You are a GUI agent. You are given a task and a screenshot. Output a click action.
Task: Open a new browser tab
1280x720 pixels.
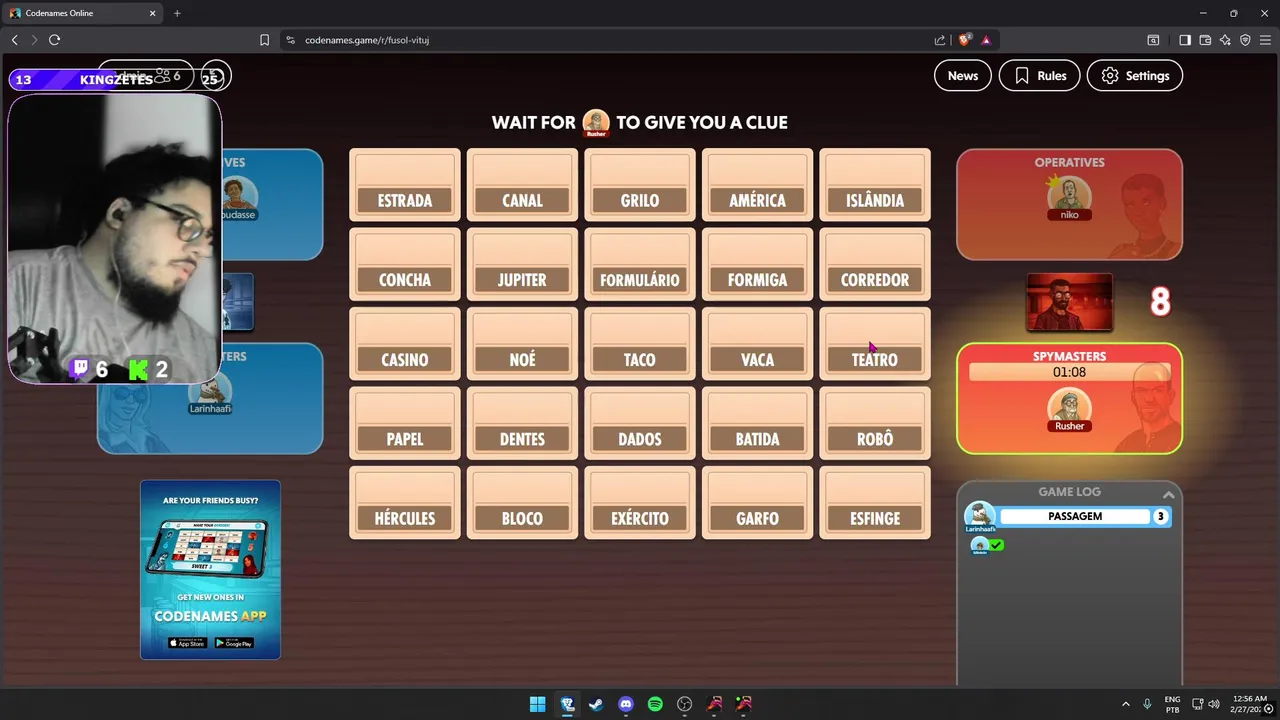(x=177, y=13)
